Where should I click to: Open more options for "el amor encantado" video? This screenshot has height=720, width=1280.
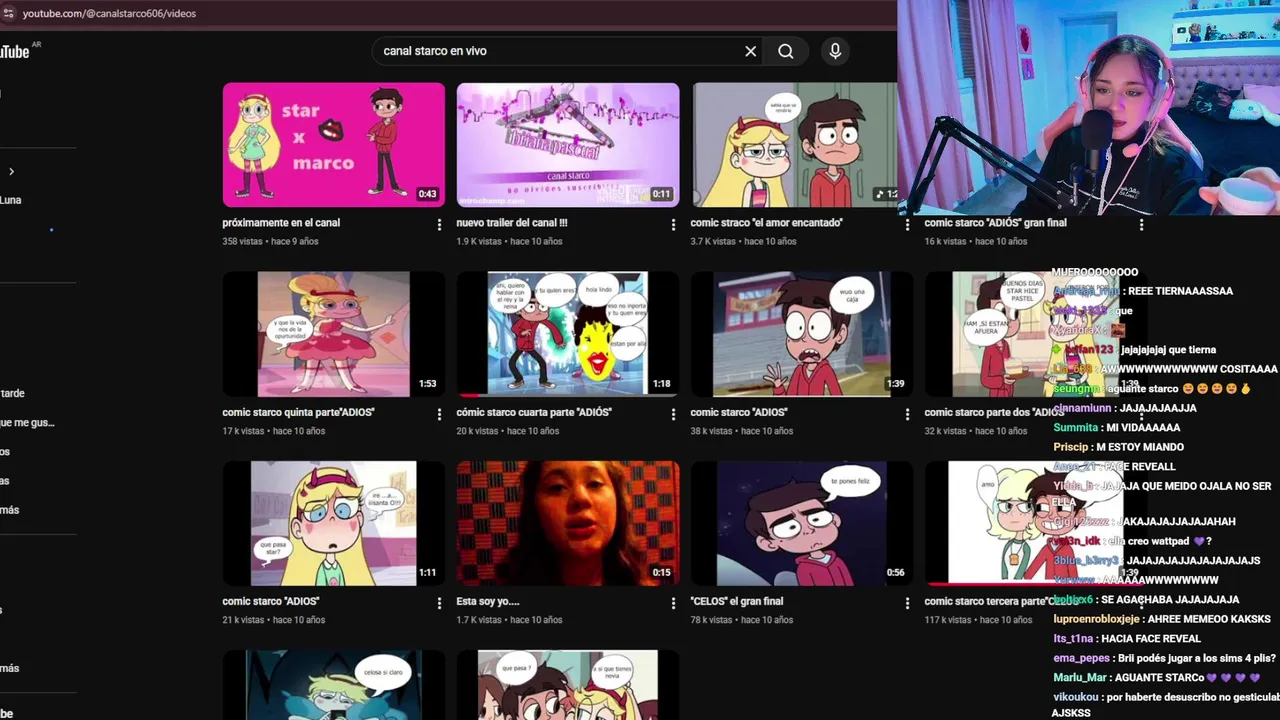(907, 225)
